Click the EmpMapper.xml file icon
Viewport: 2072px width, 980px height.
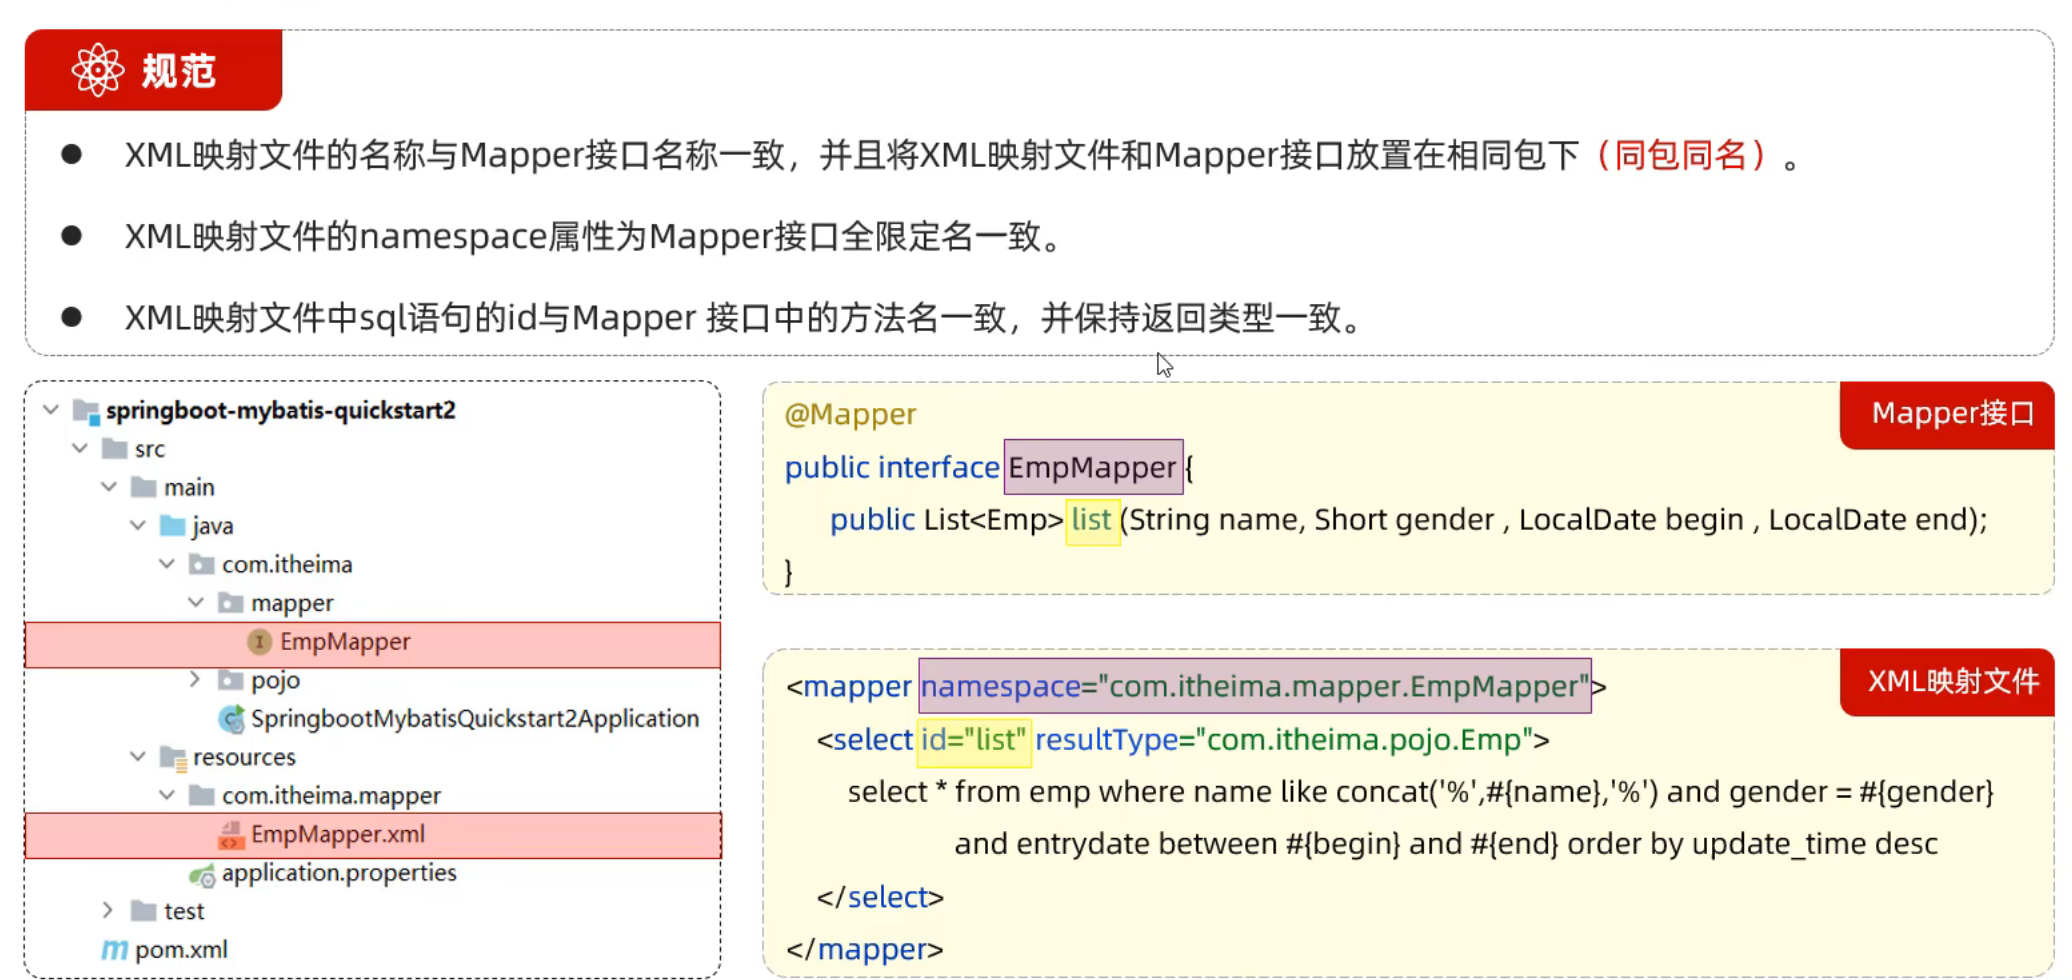[231, 835]
